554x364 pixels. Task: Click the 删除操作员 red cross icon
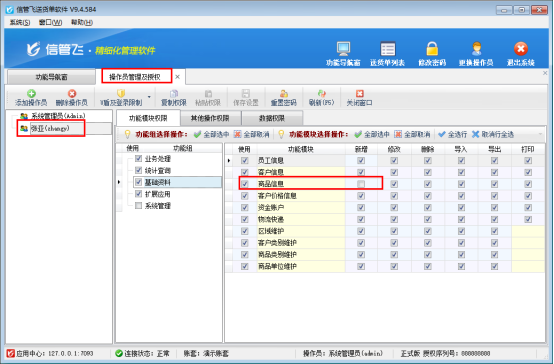pos(72,94)
